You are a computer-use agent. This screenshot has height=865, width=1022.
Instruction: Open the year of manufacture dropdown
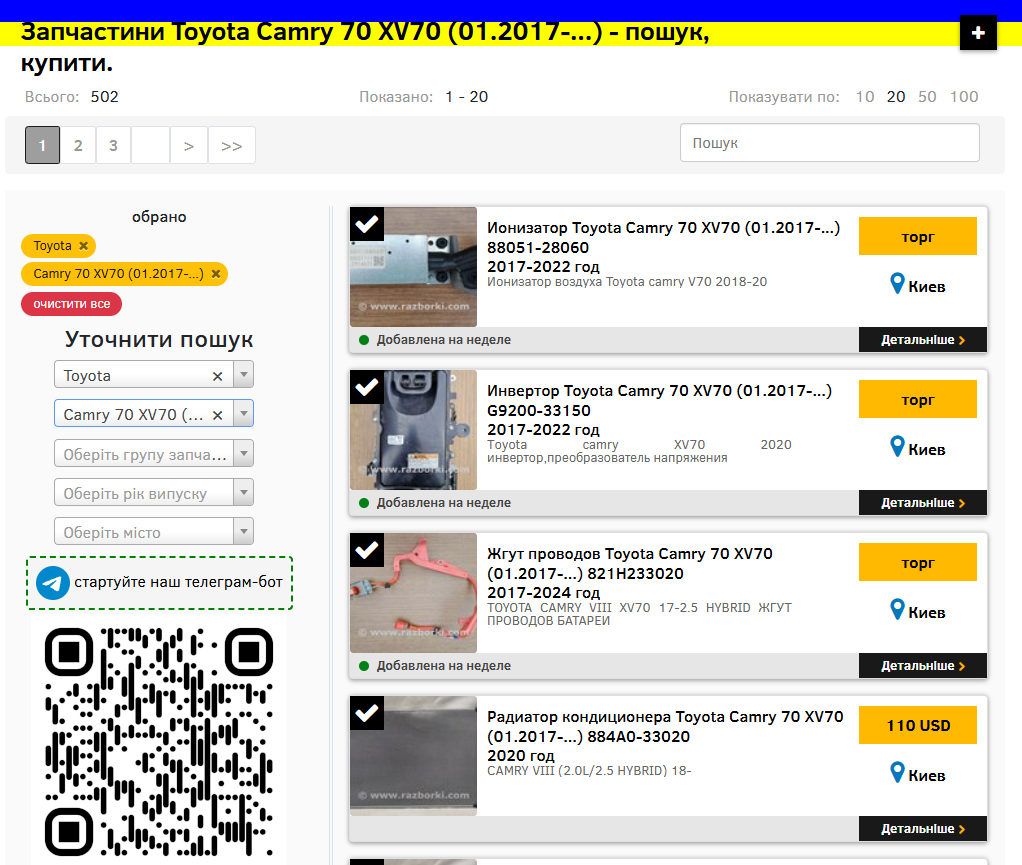(x=154, y=493)
